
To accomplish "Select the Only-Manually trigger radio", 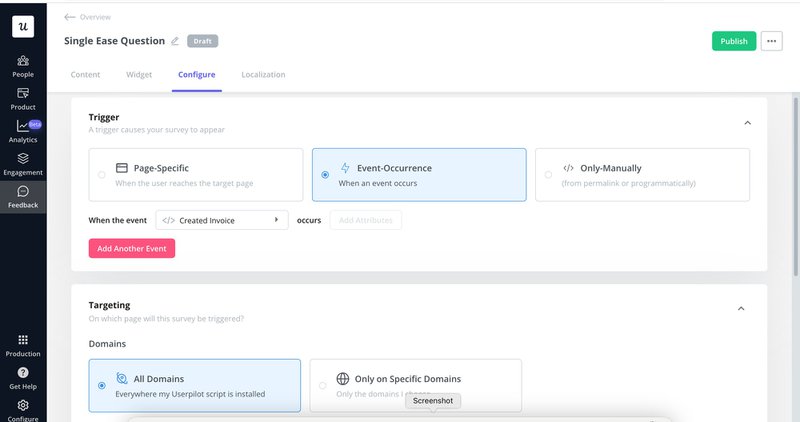I will click(548, 175).
